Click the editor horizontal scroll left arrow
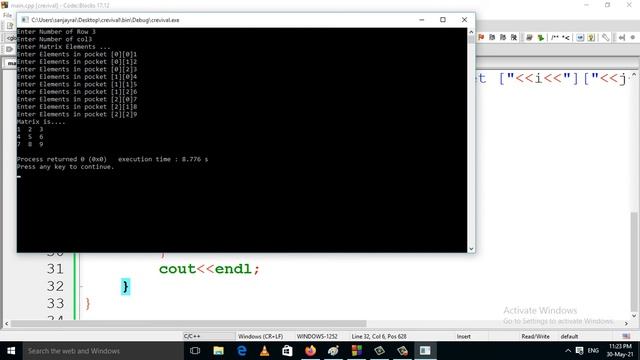This screenshot has width=640, height=360. coord(6,323)
